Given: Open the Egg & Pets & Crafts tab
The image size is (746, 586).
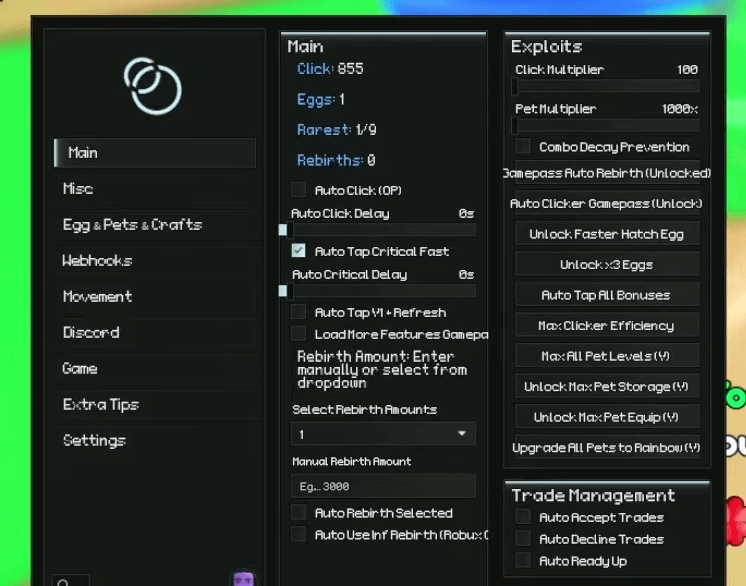Looking at the screenshot, I should (x=155, y=225).
